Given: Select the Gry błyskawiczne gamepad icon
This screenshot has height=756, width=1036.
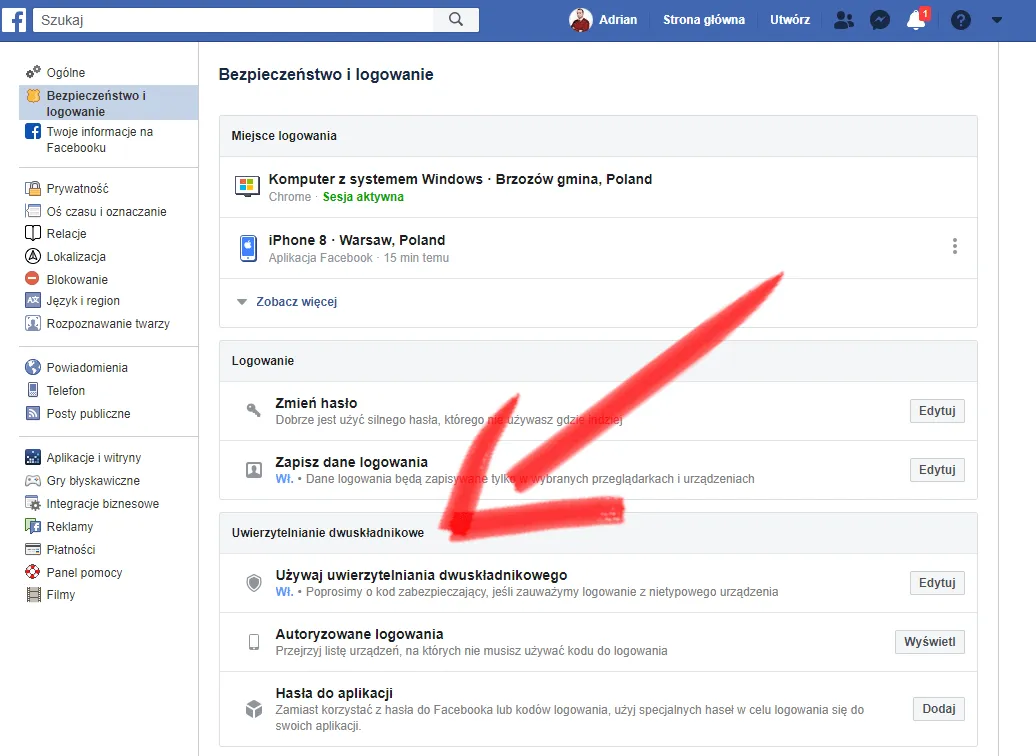Looking at the screenshot, I should [x=35, y=480].
